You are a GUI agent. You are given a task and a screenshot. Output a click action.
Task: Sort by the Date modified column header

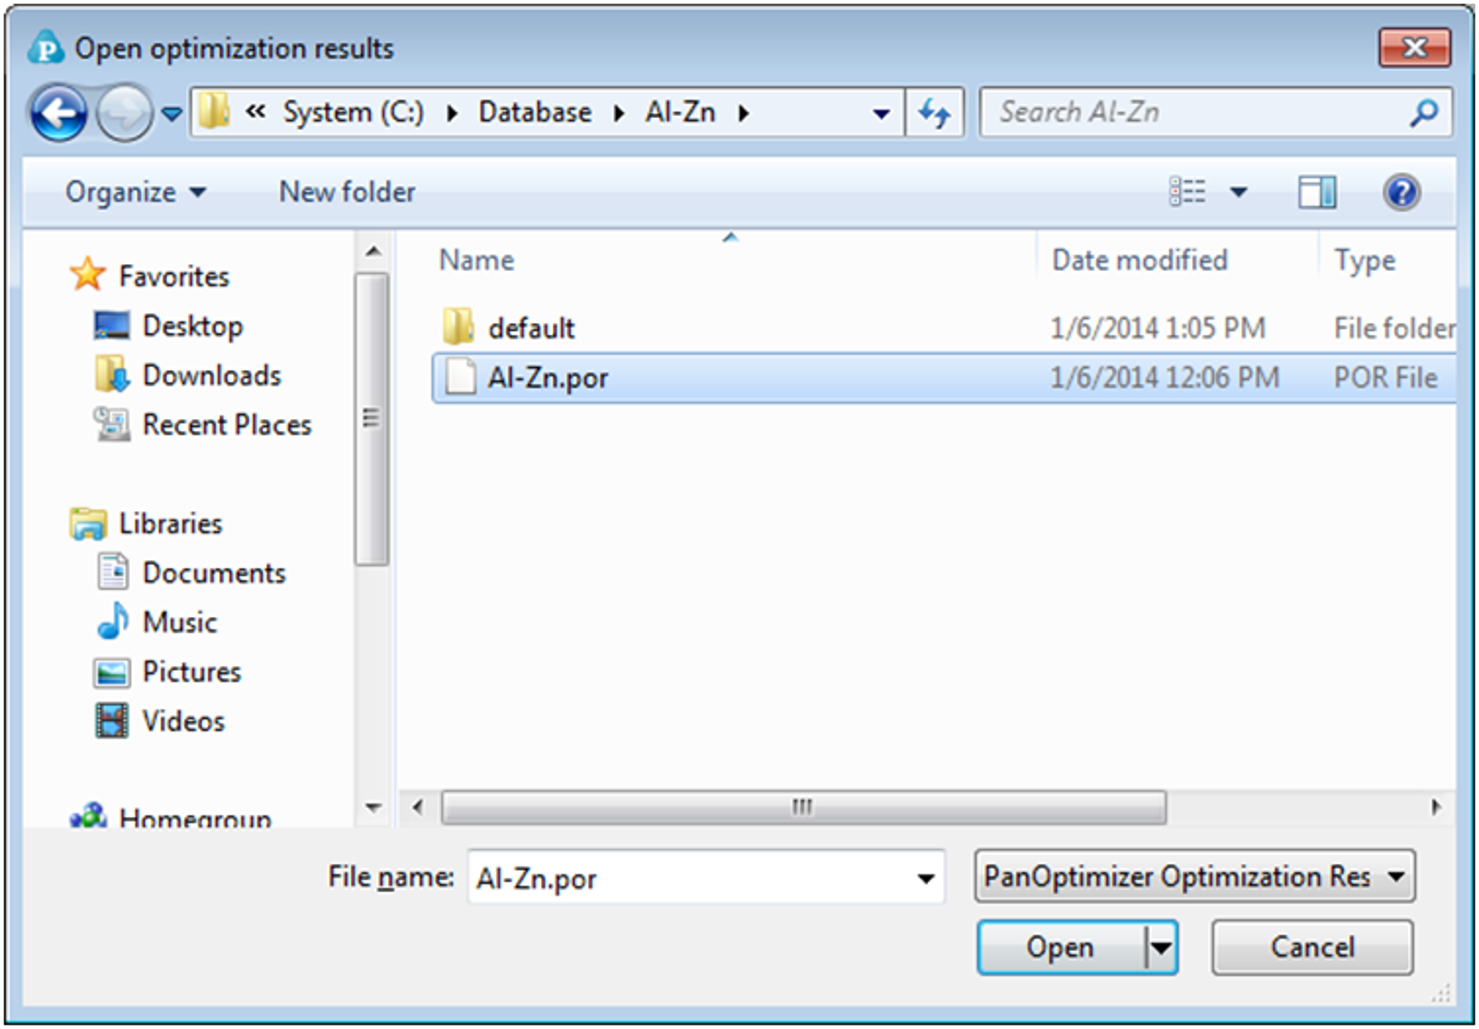[1139, 260]
